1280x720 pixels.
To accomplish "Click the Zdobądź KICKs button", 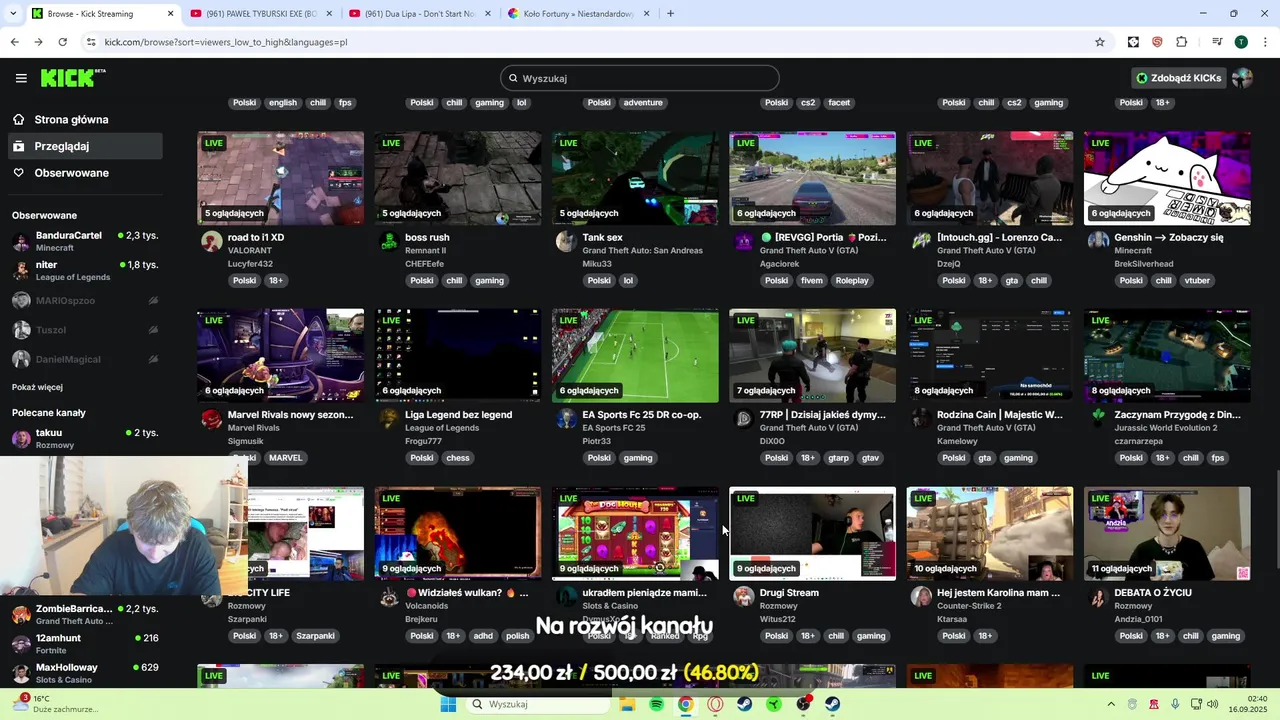I will 1179,78.
